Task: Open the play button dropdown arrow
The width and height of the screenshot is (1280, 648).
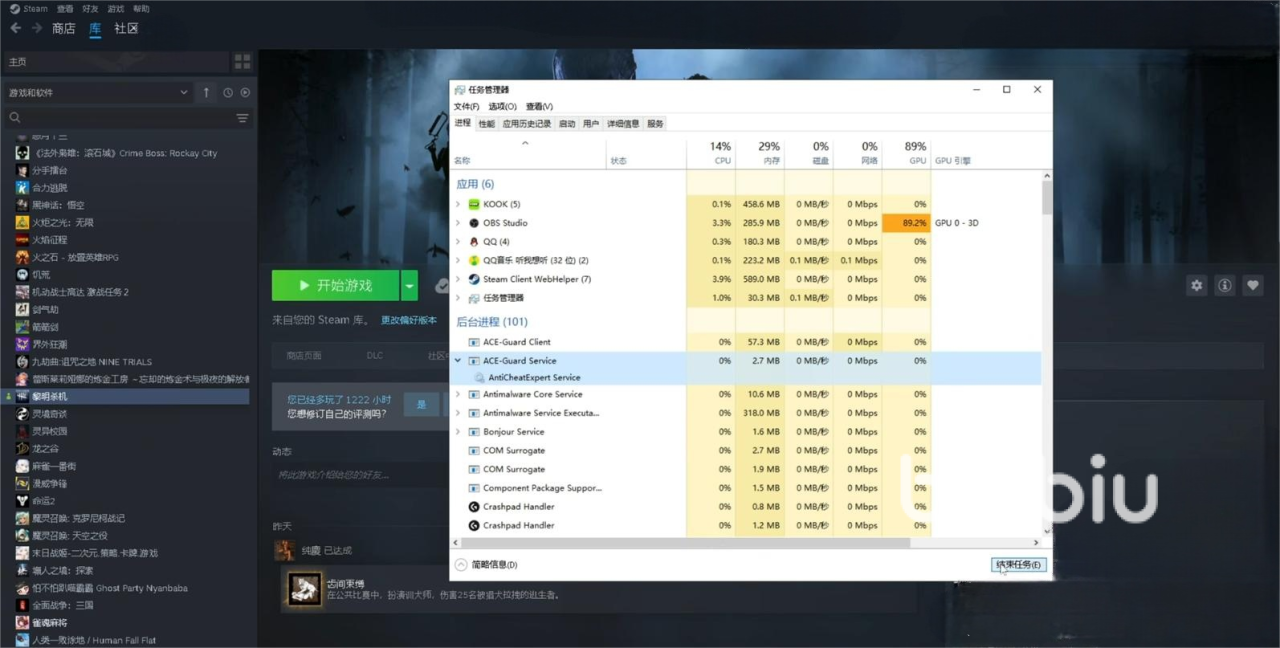Action: tap(409, 286)
